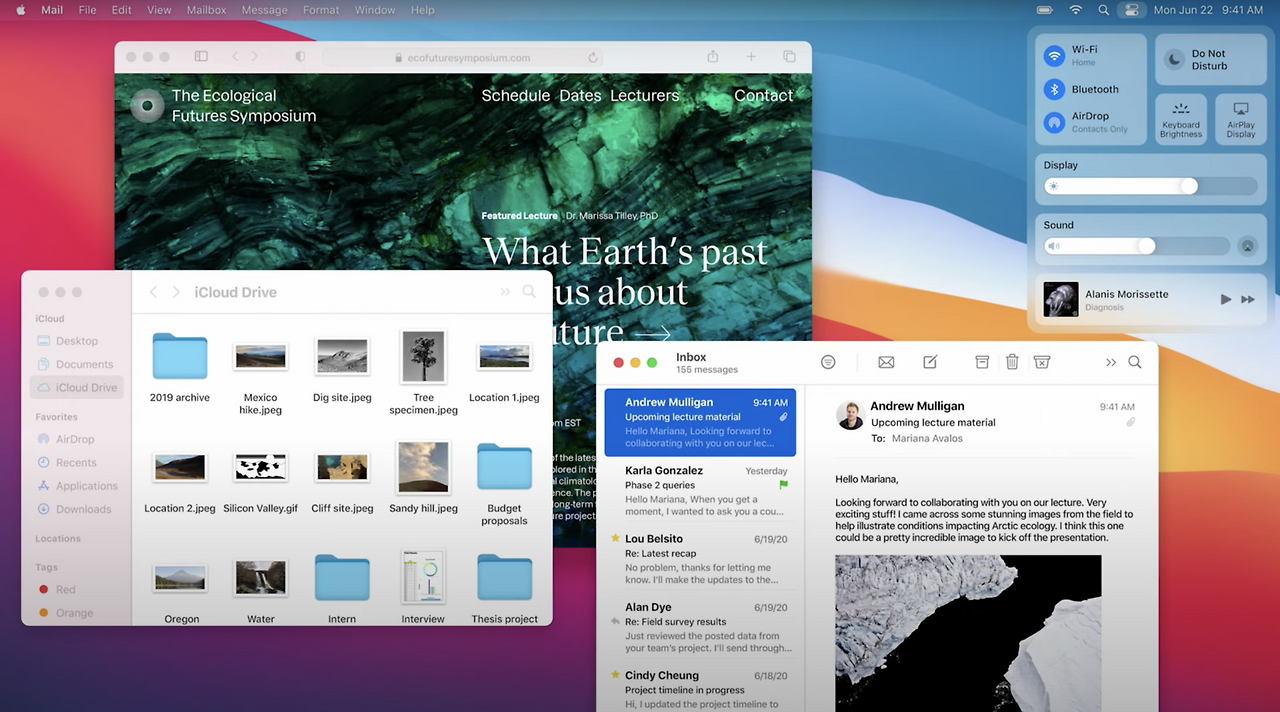Go forward in the Finder window
Image resolution: width=1280 pixels, height=712 pixels.
pyautogui.click(x=176, y=292)
